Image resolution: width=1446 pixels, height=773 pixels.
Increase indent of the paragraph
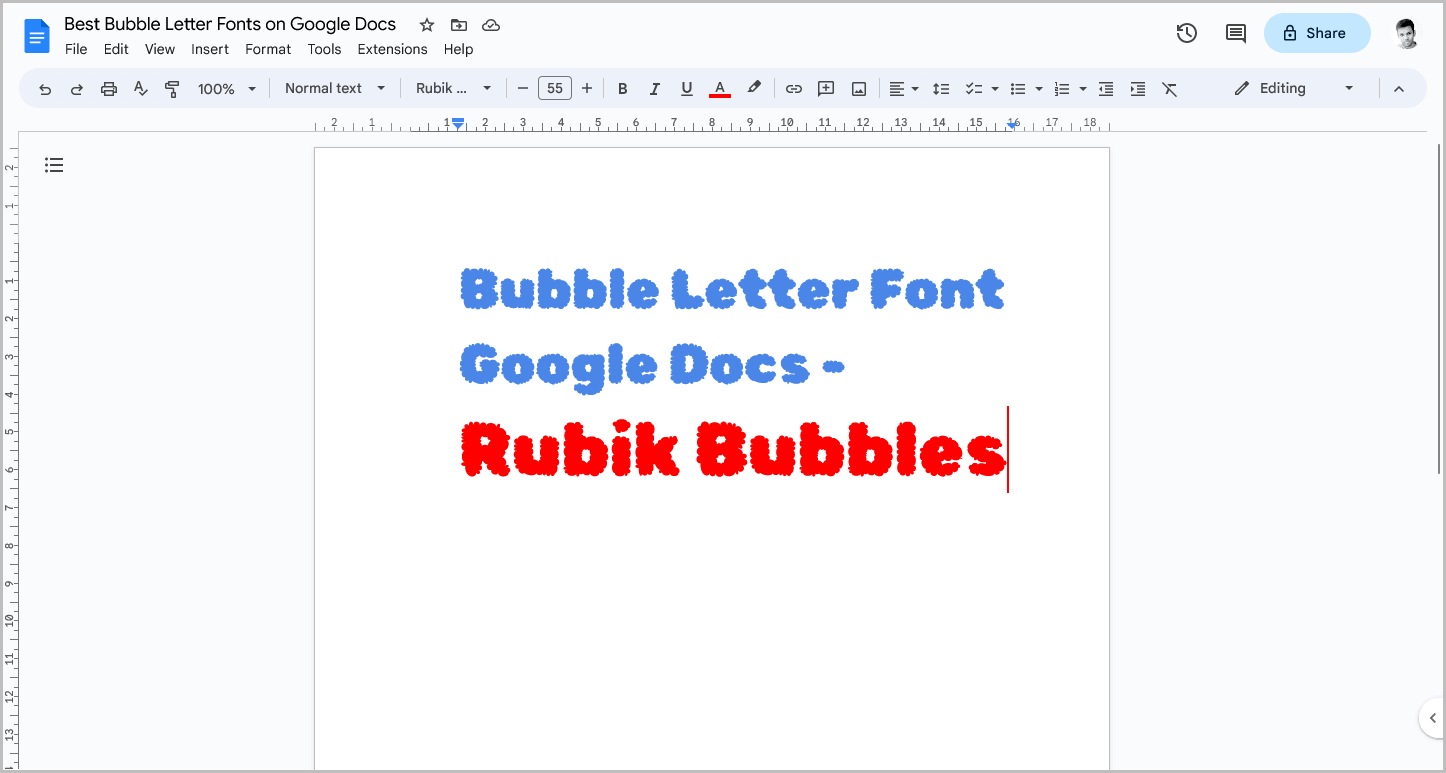[x=1138, y=89]
